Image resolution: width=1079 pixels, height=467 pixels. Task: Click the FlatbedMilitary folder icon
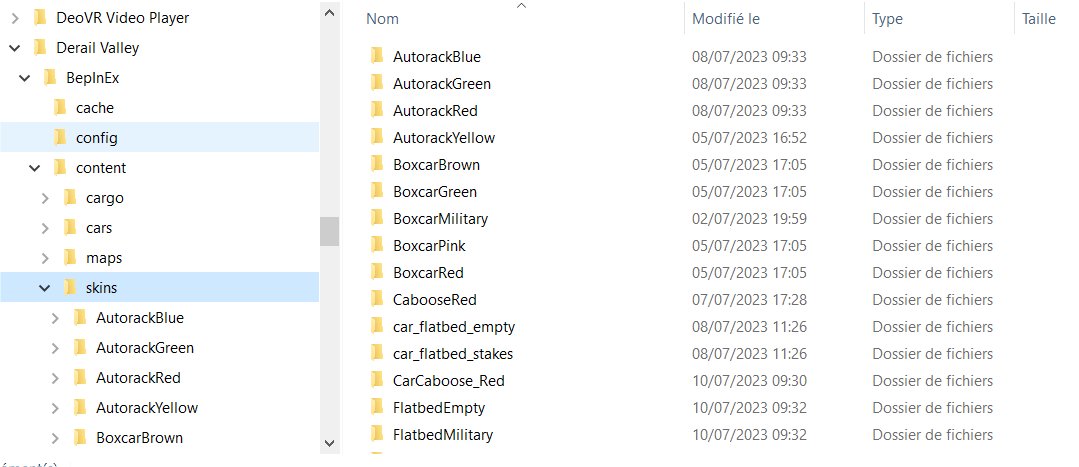pos(376,434)
